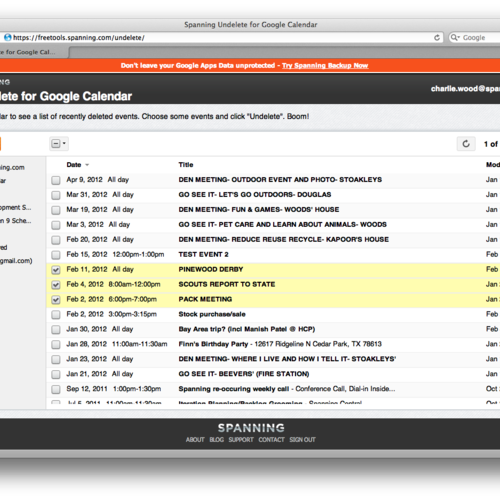Image resolution: width=500 pixels, height=500 pixels.
Task: Open the BLOG footer link
Action: pos(217,440)
